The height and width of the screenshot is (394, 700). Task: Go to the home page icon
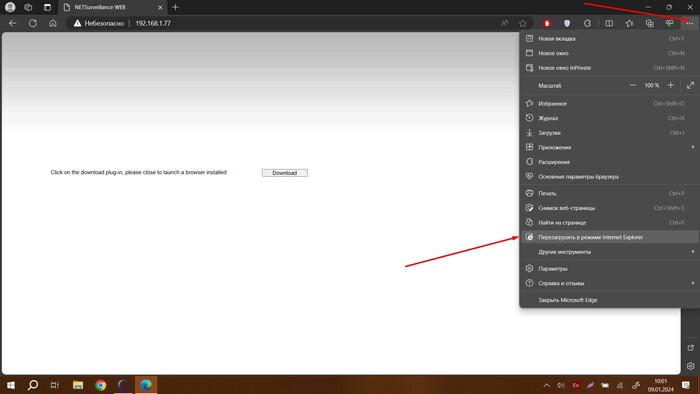click(53, 23)
